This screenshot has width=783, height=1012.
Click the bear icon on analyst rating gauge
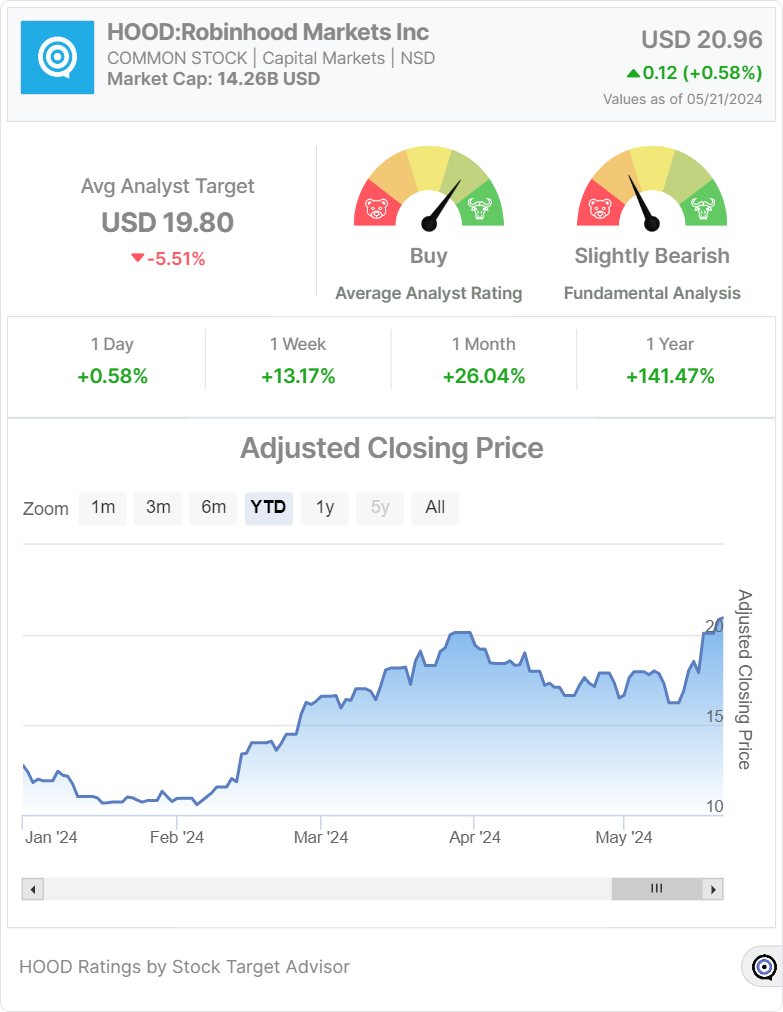coord(377,209)
